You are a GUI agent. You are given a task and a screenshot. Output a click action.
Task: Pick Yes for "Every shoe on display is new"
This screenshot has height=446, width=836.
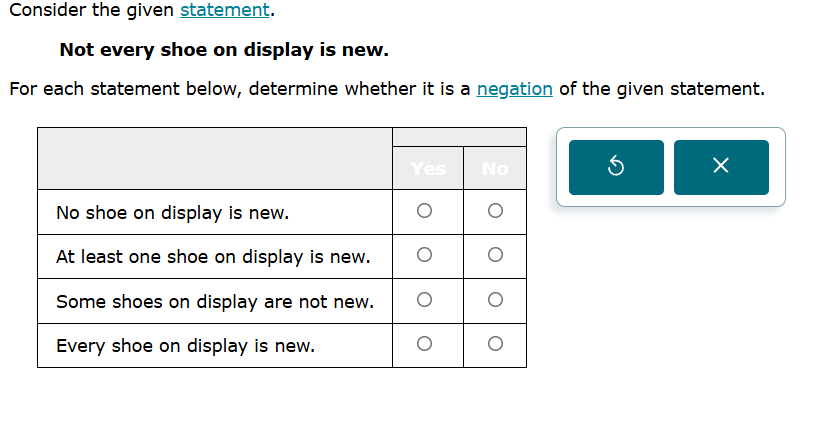tap(425, 345)
